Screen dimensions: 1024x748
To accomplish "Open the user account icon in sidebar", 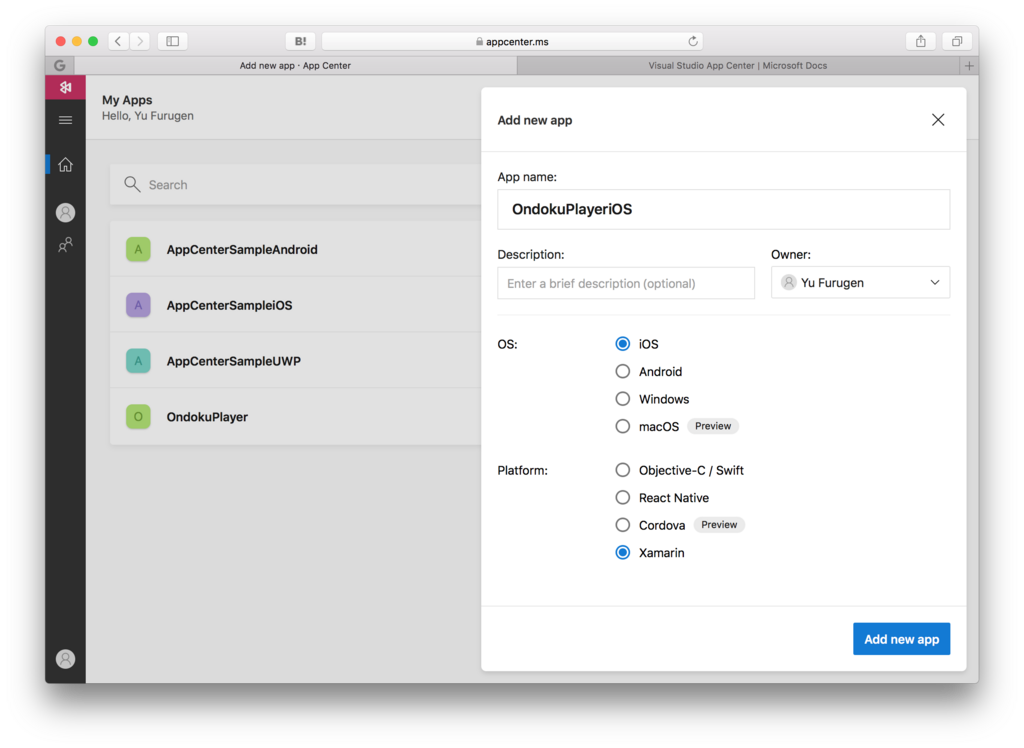I will (65, 212).
